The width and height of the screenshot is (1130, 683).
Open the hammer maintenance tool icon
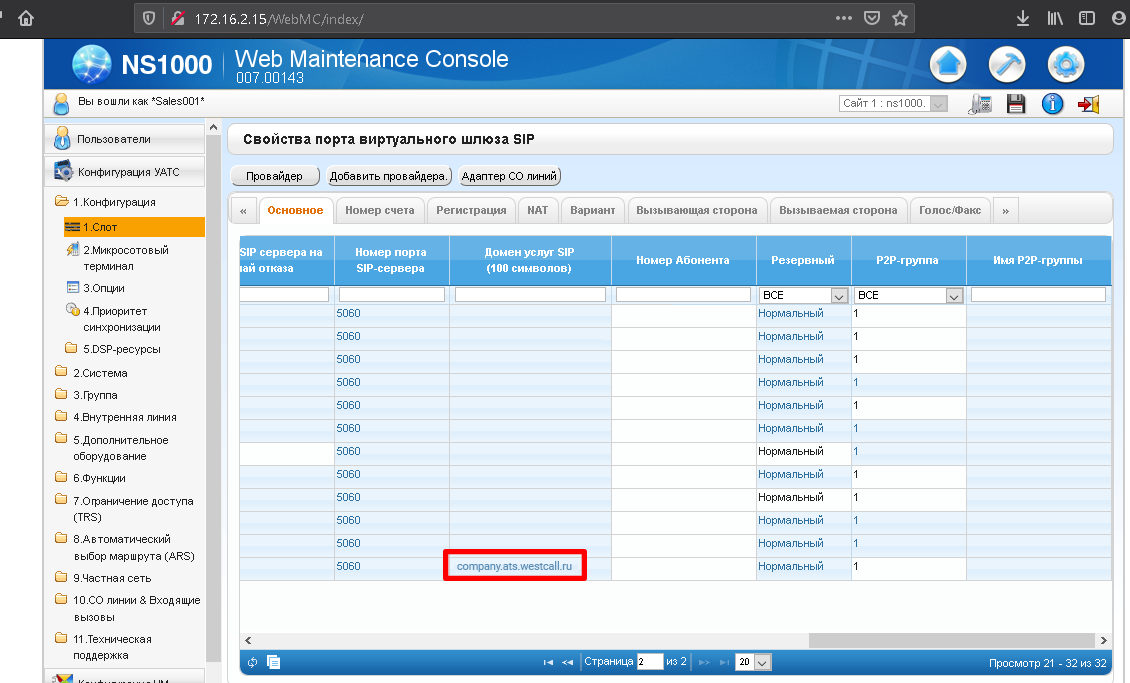point(1006,65)
